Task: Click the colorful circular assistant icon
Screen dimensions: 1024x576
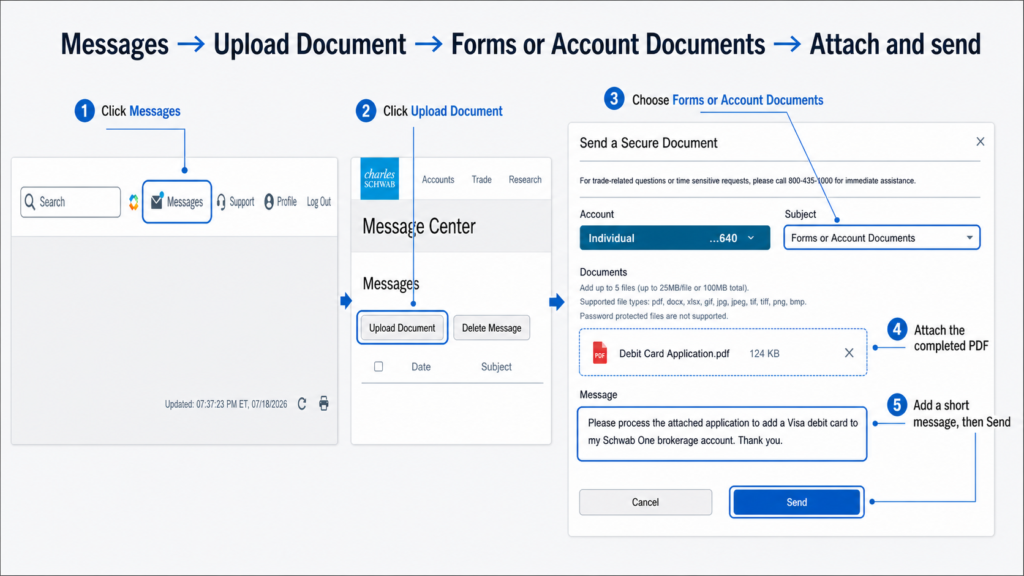Action: (133, 202)
